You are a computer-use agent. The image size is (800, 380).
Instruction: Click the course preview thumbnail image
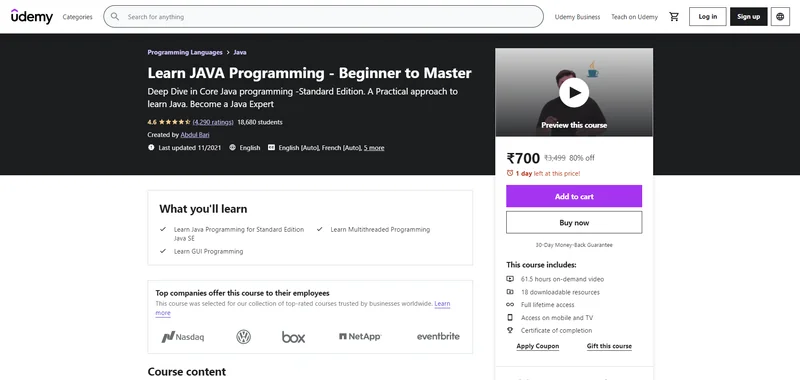tap(574, 92)
